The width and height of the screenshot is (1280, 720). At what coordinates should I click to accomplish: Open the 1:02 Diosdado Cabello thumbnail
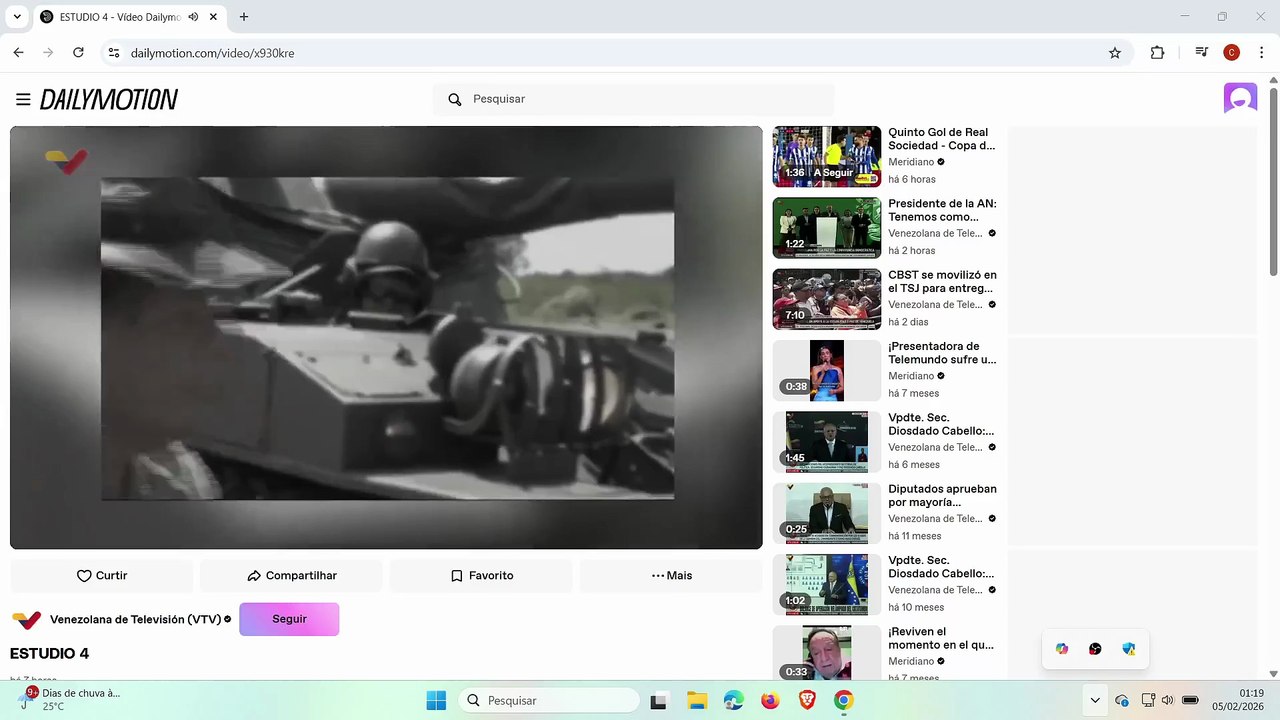(x=827, y=585)
